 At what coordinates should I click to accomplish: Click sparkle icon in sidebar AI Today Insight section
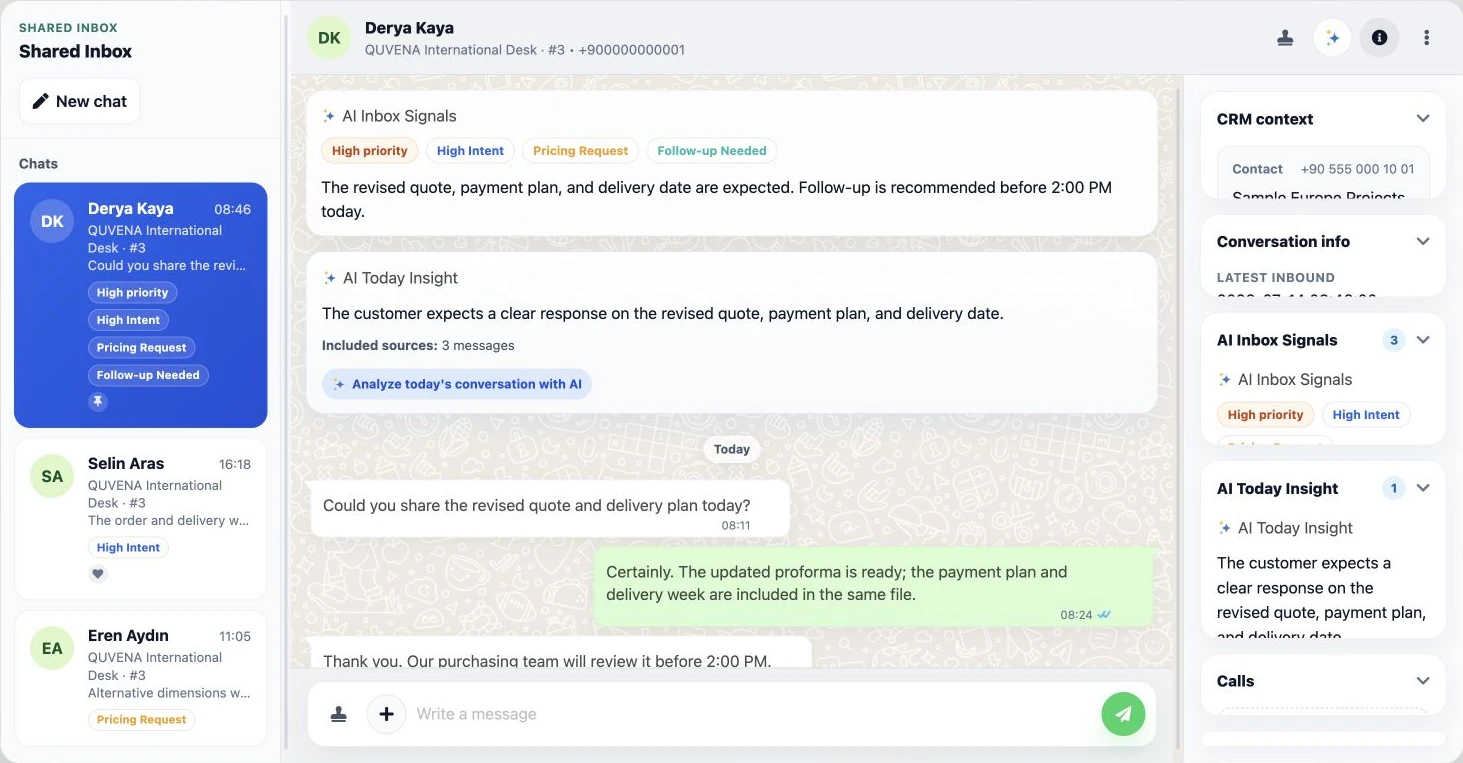[x=1224, y=528]
